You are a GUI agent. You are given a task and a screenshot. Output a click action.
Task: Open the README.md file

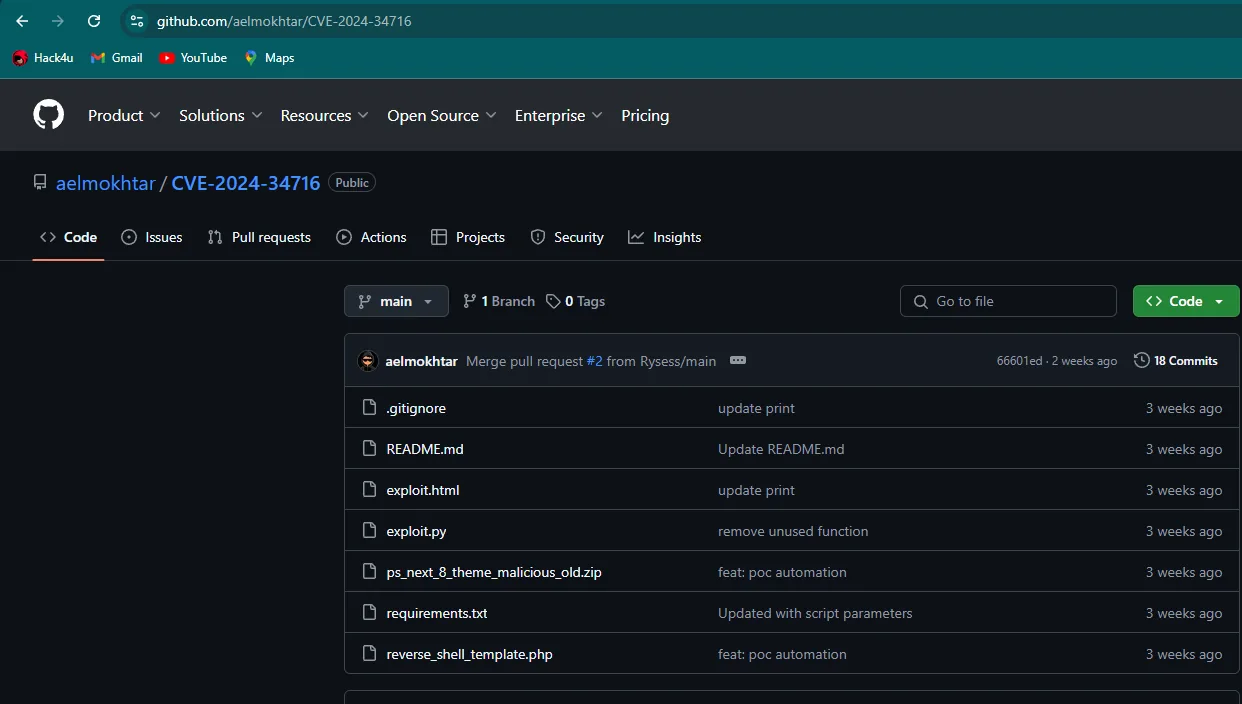(x=425, y=449)
